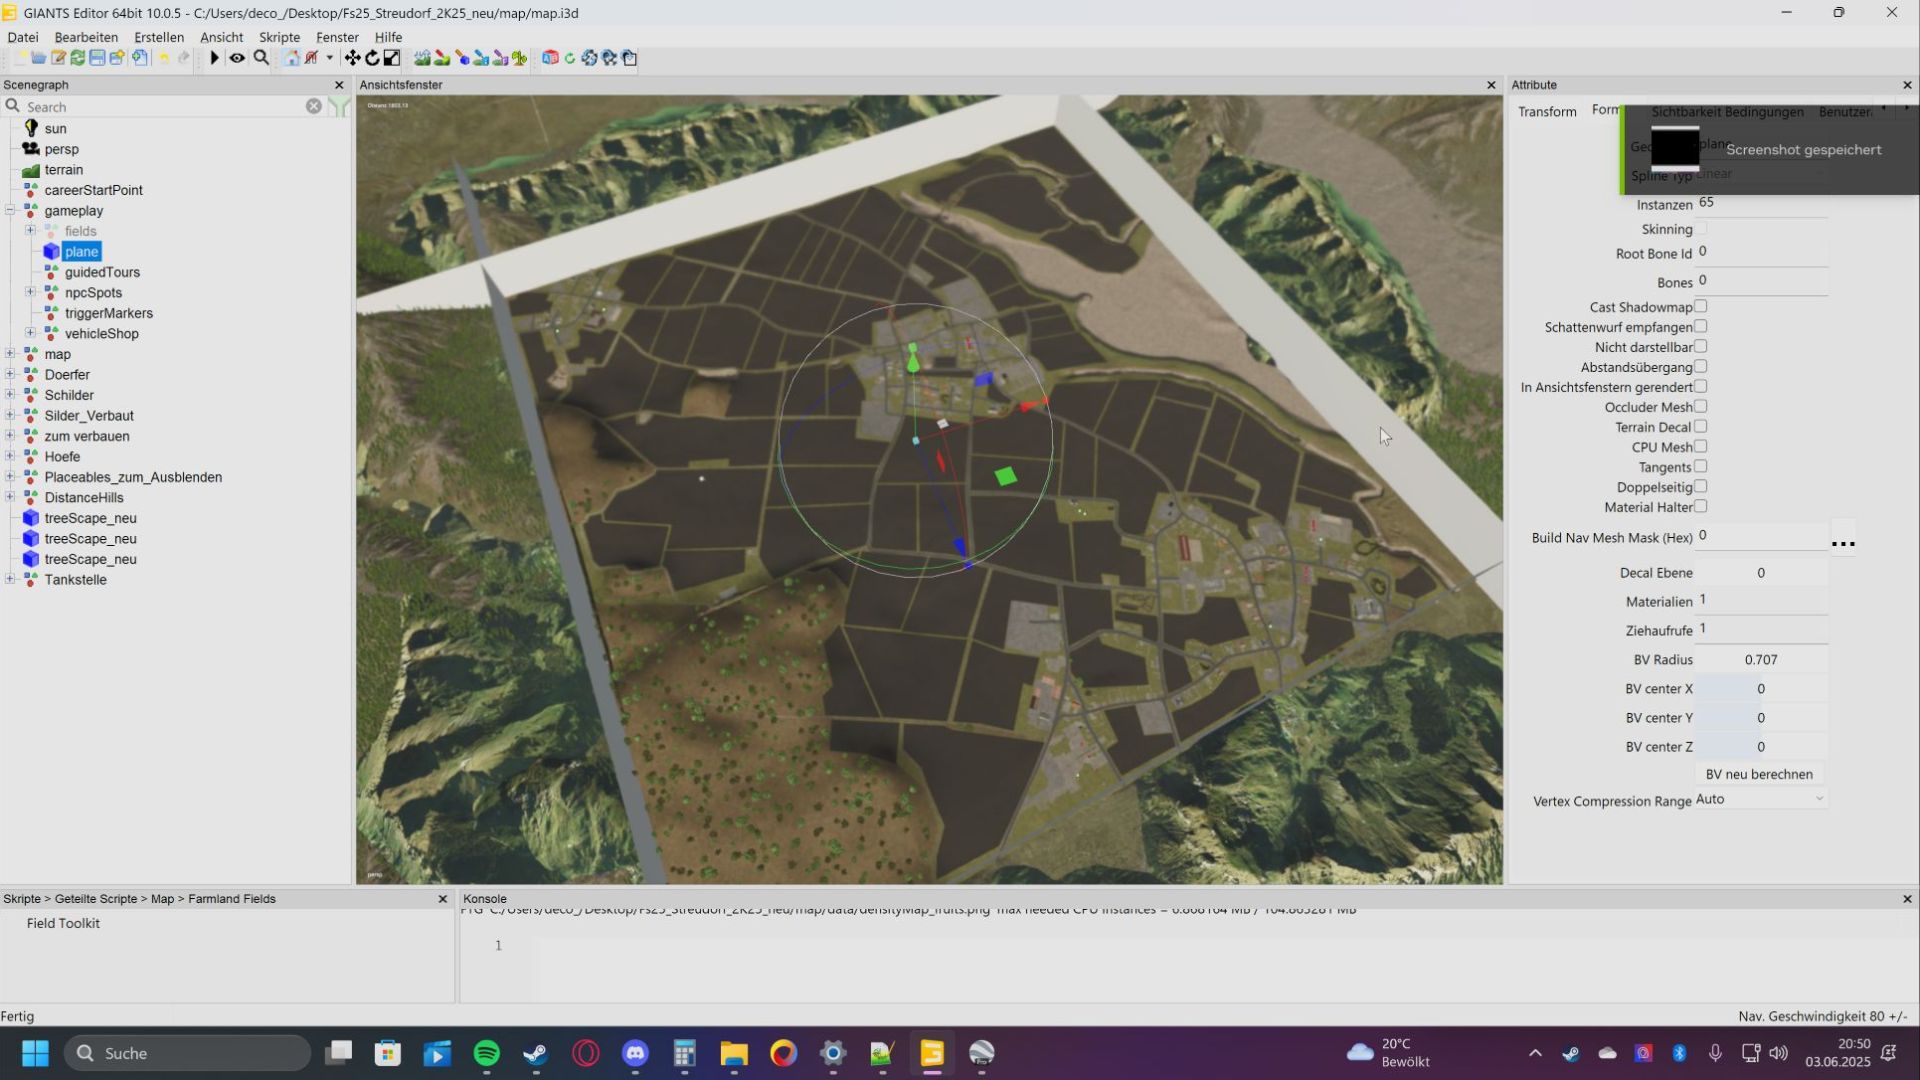Click the red-blue cube toolbar icon
This screenshot has height=1080, width=1920.
[x=550, y=58]
